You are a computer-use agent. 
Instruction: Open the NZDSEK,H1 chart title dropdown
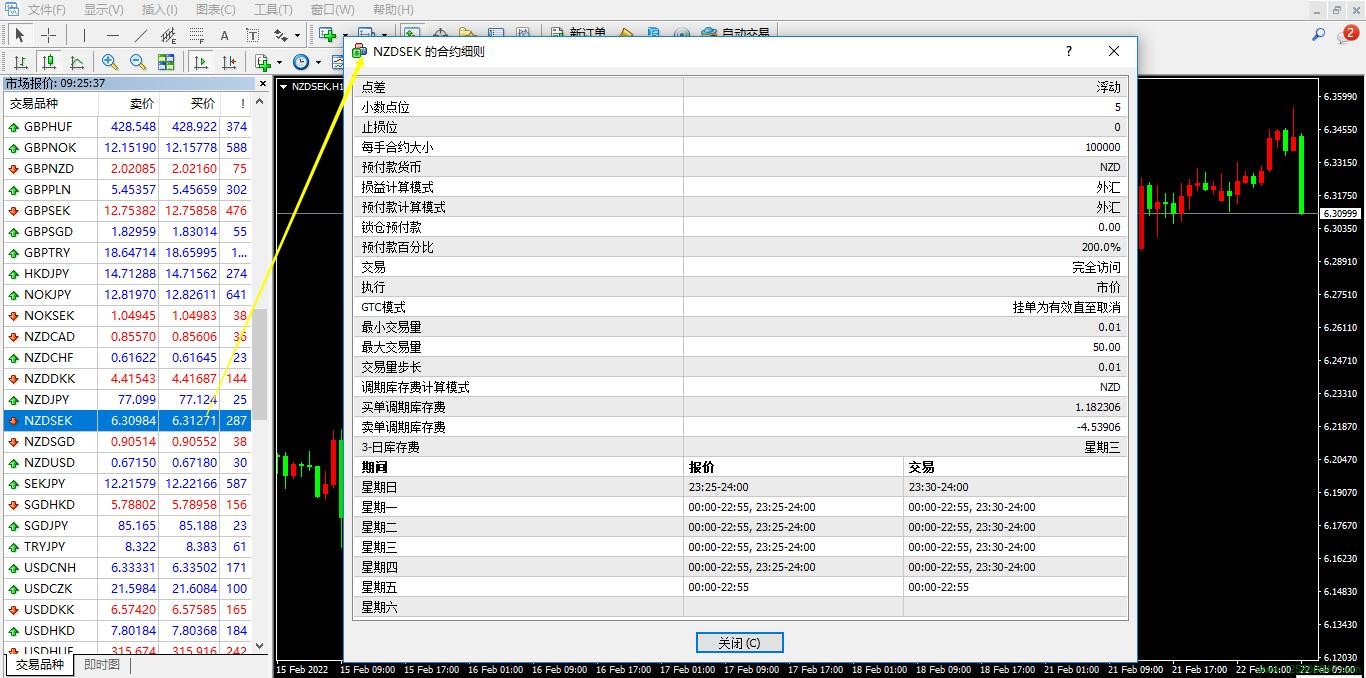pyautogui.click(x=284, y=87)
